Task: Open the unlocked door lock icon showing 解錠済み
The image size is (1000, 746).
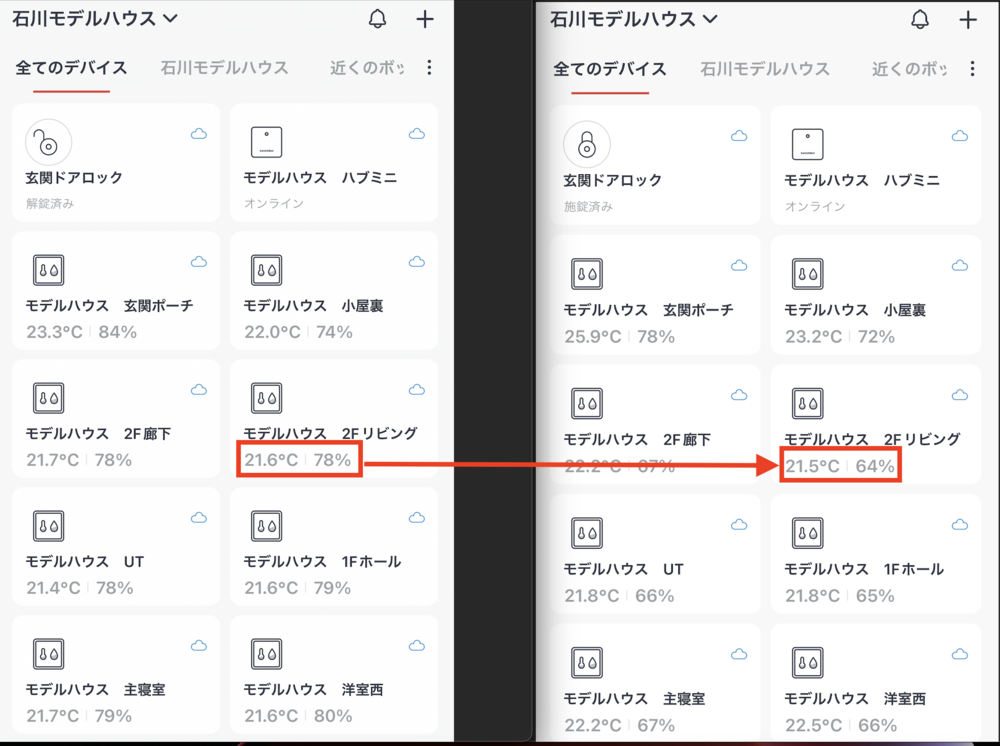Action: 48,142
